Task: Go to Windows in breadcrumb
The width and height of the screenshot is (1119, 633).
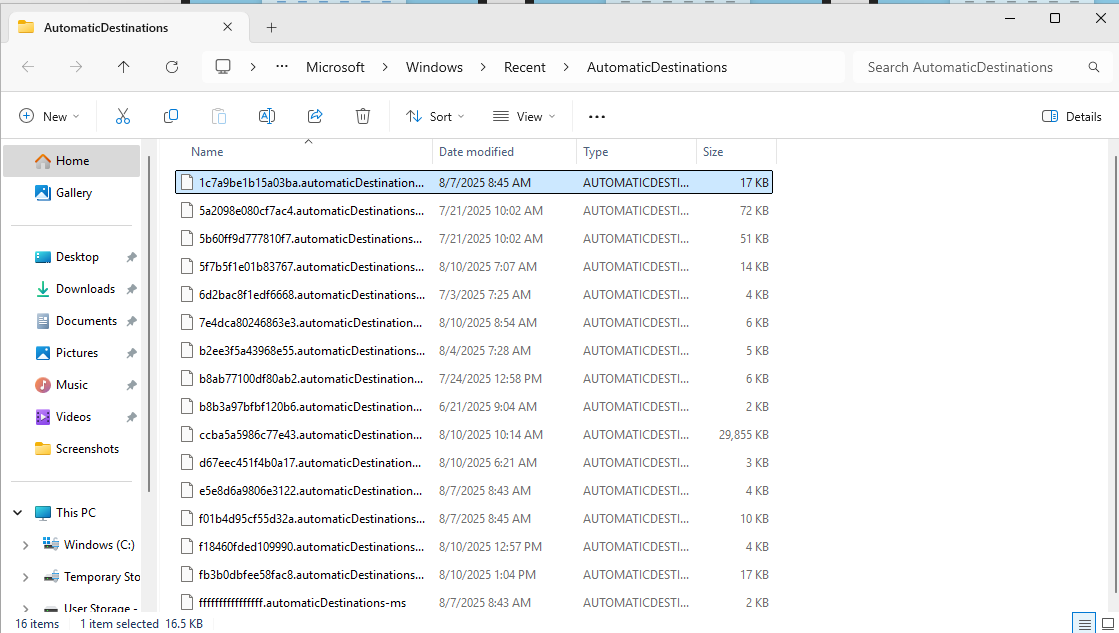Action: [434, 67]
